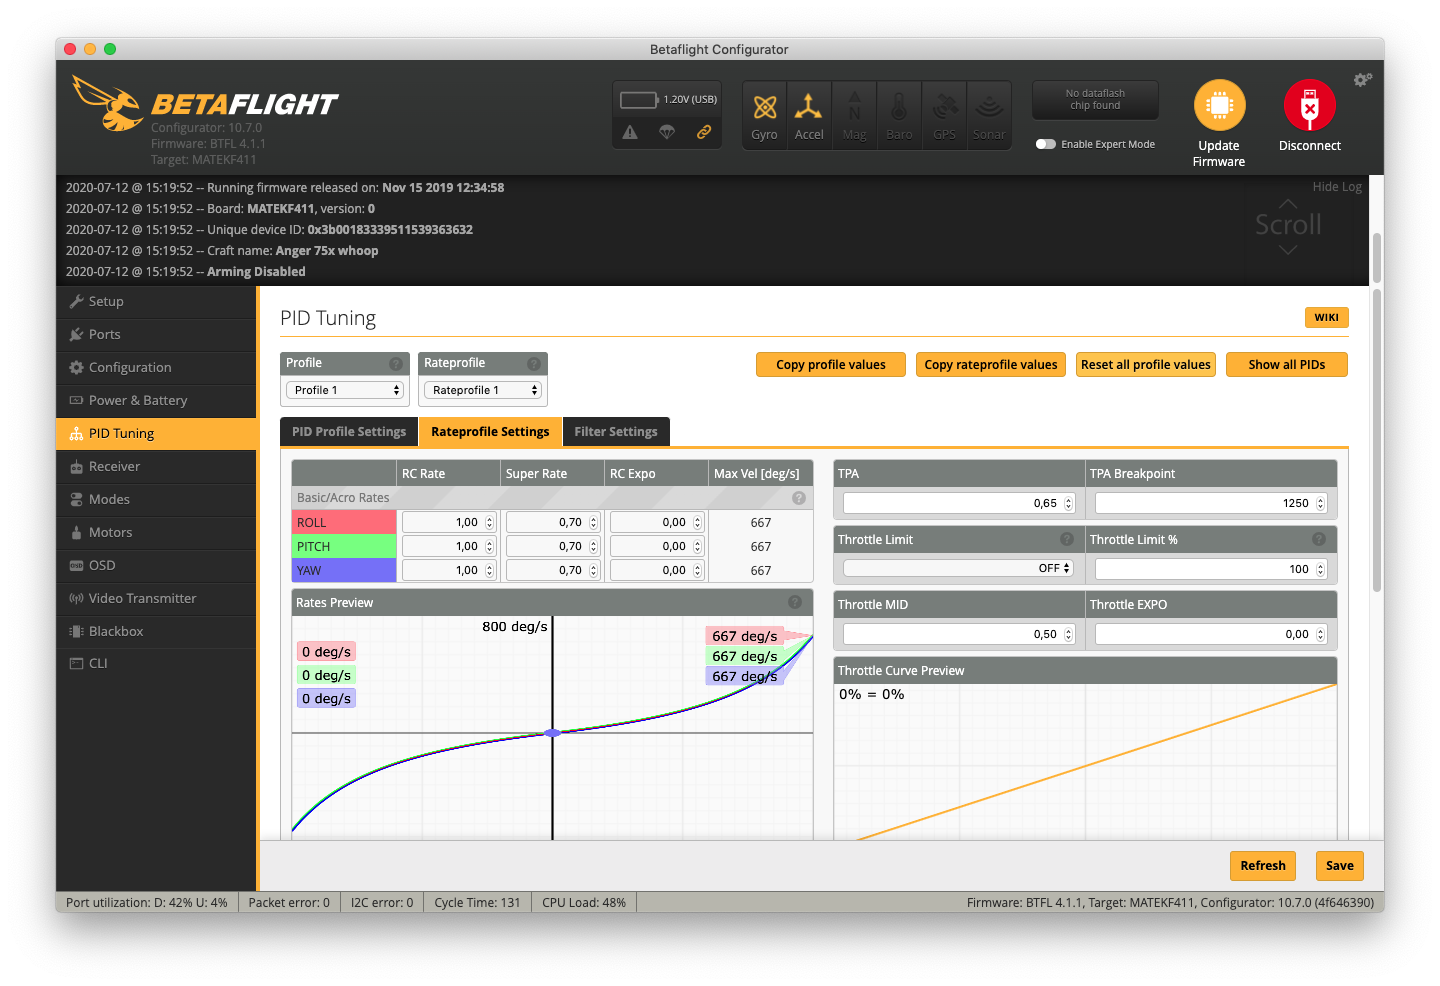Open the Configuration sidebar page
This screenshot has height=986, width=1440.
point(156,368)
